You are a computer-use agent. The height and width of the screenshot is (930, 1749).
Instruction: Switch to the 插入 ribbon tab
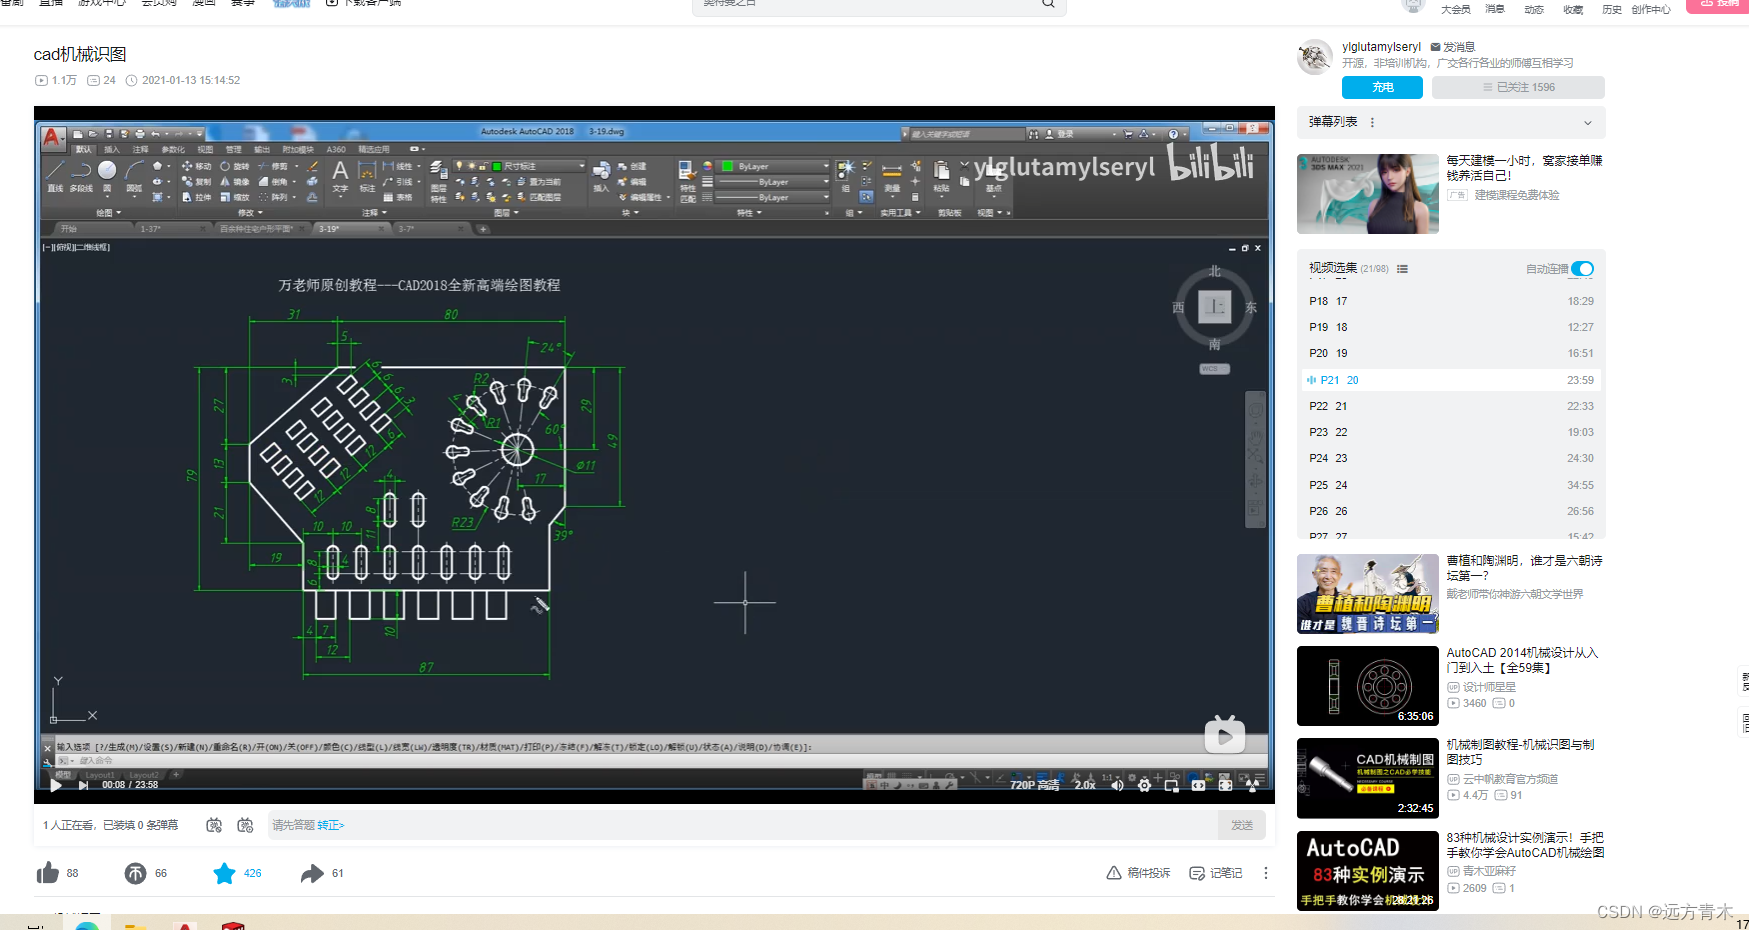(111, 149)
